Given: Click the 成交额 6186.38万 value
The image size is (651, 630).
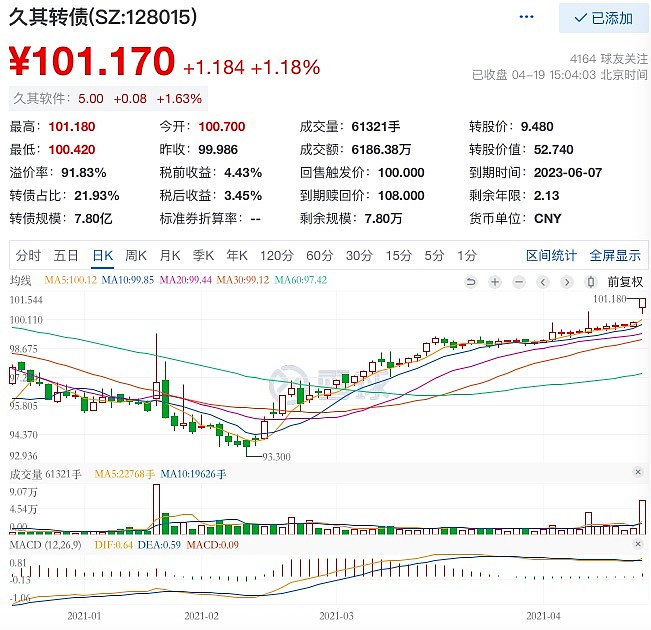Looking at the screenshot, I should [381, 150].
